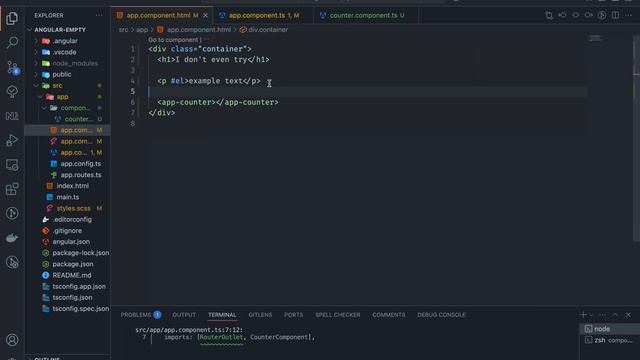Open terminal panel more actions ellipsis

pyautogui.click(x=602, y=315)
